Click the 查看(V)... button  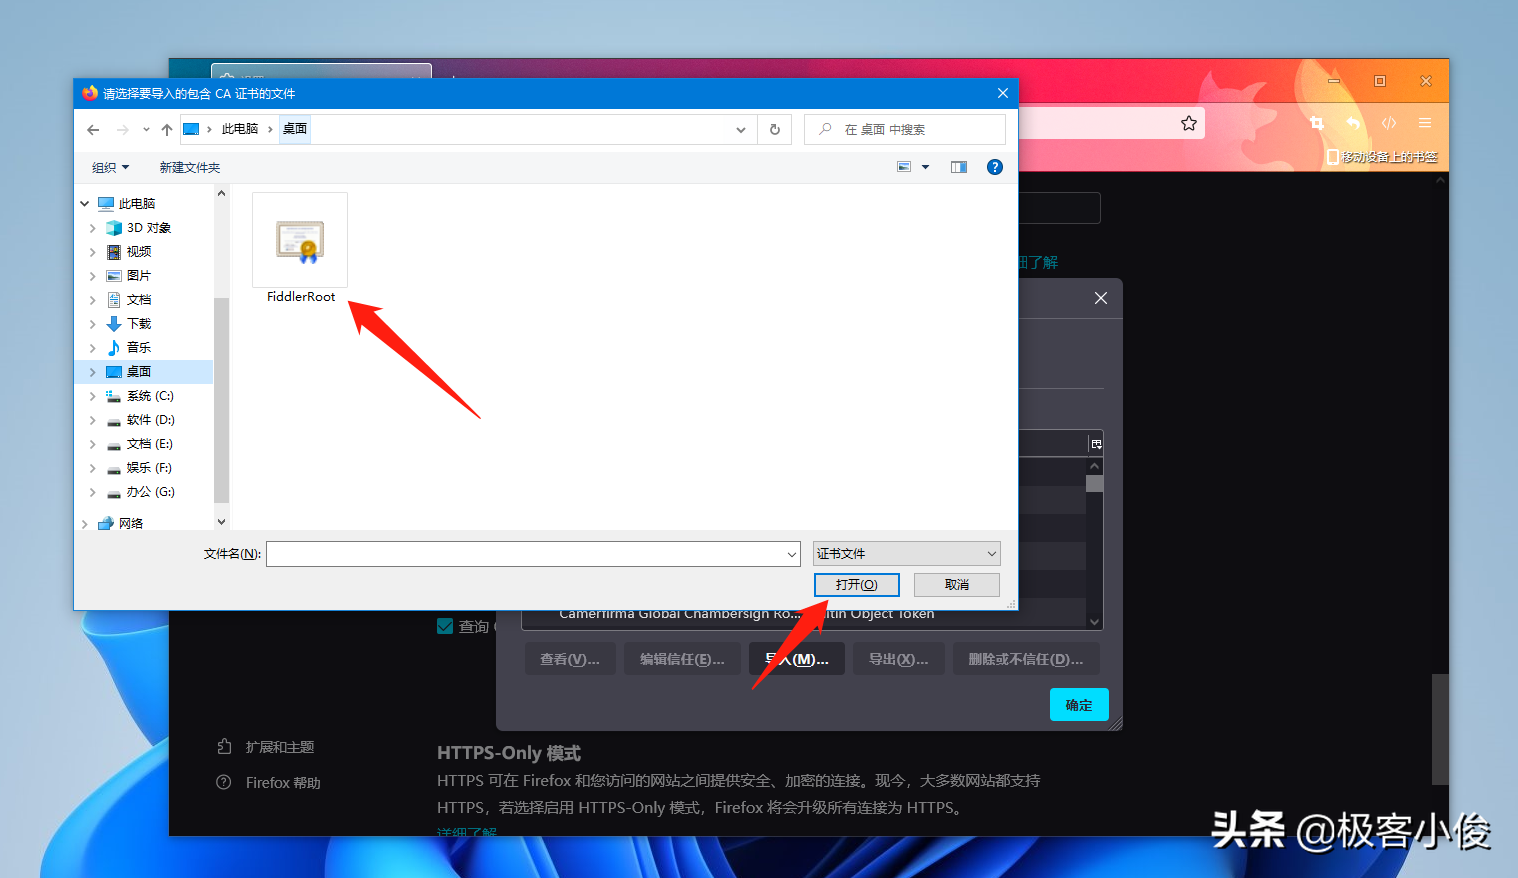570,659
